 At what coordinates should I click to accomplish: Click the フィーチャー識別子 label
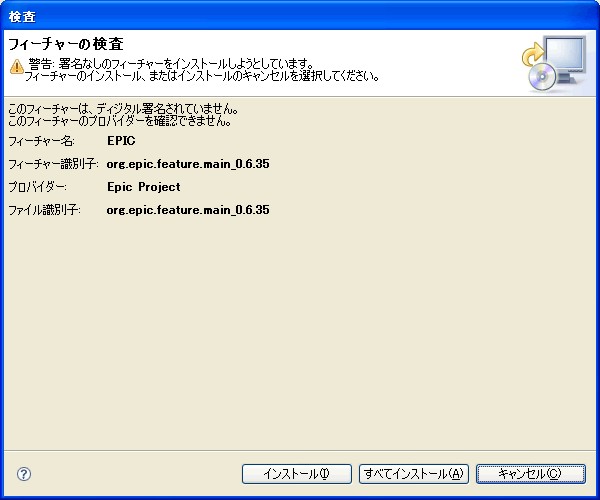(53, 164)
